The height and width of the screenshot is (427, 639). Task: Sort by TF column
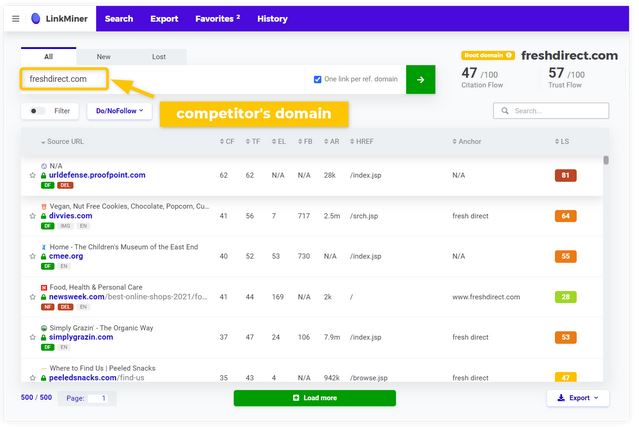click(x=253, y=141)
